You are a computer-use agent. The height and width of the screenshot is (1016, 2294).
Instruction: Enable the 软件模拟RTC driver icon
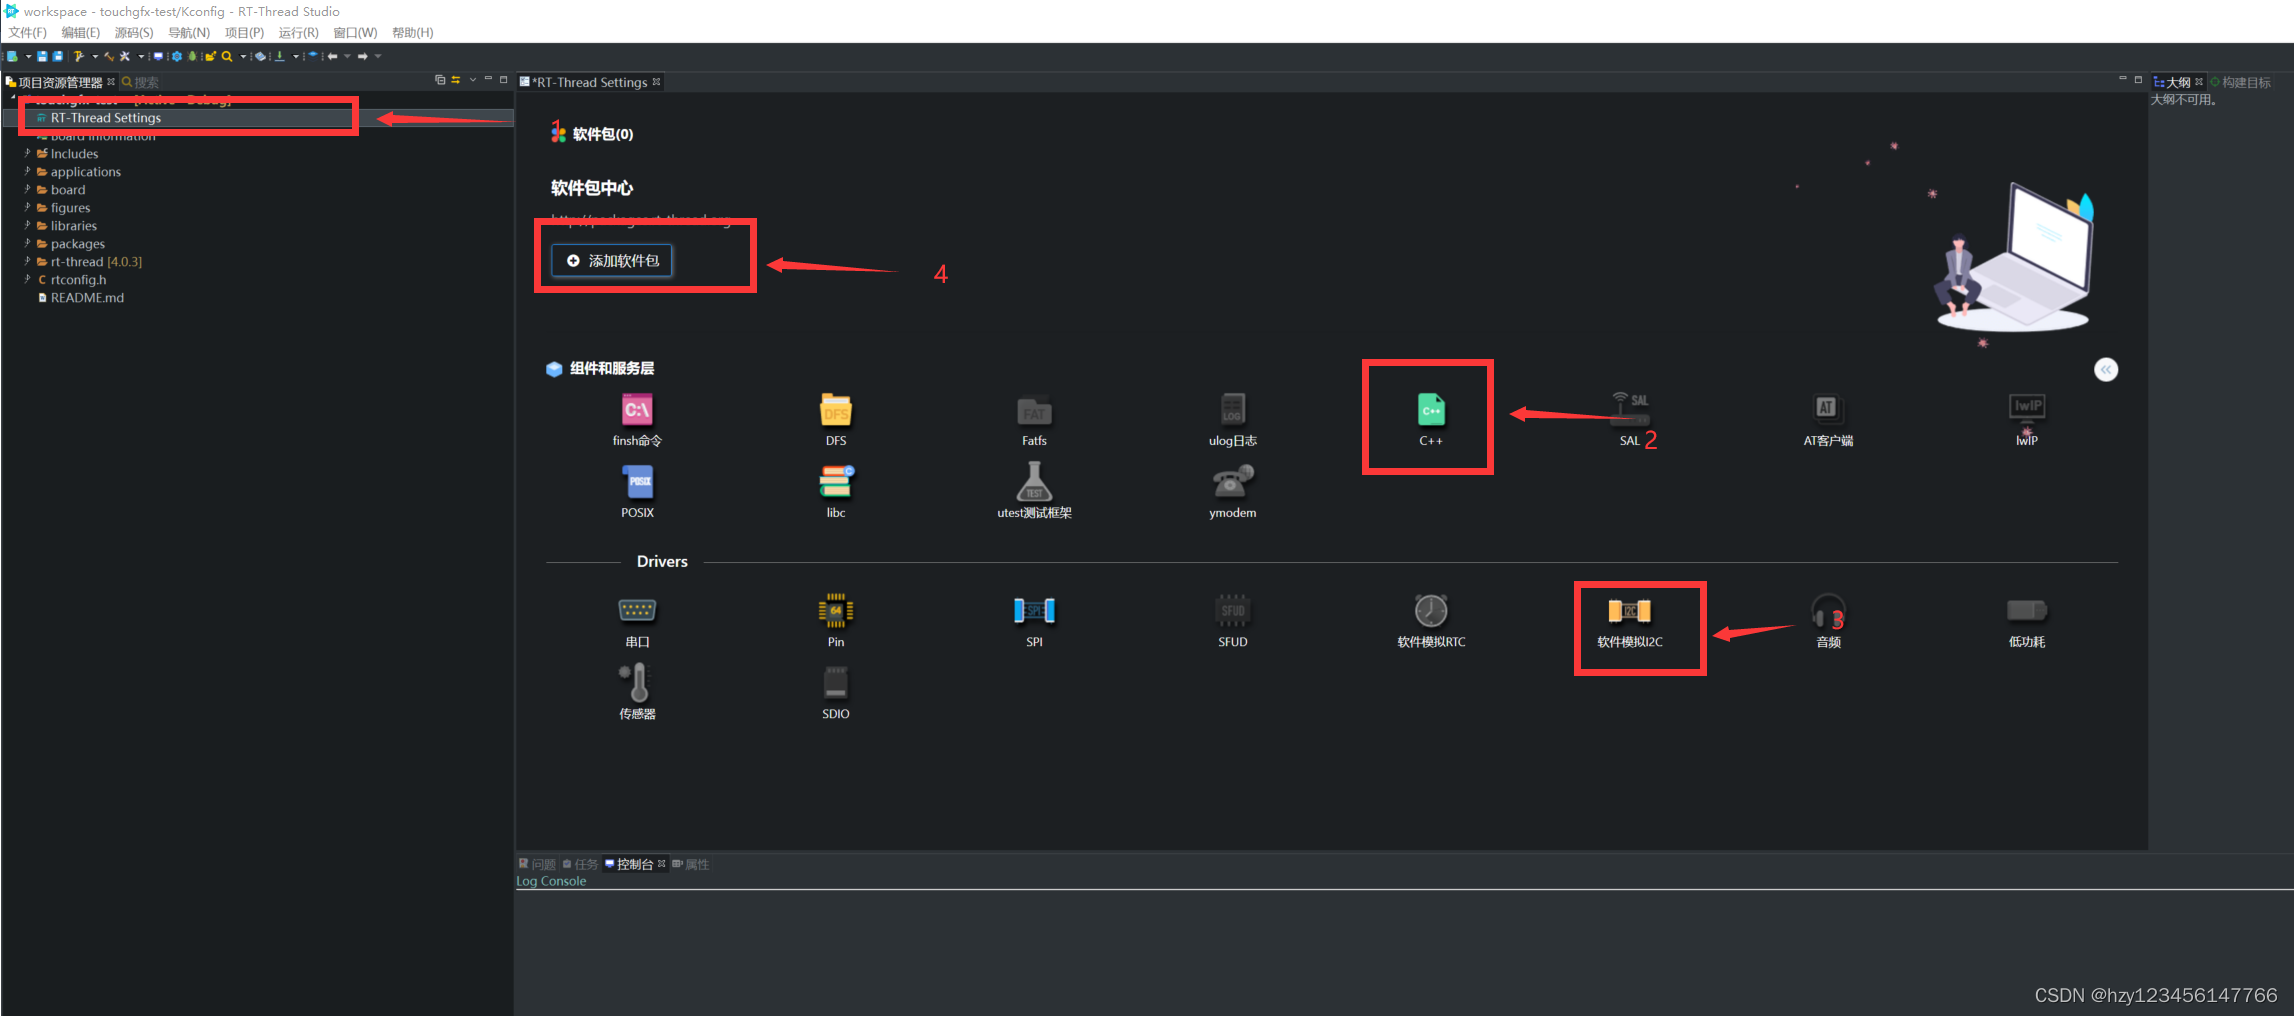click(x=1431, y=610)
